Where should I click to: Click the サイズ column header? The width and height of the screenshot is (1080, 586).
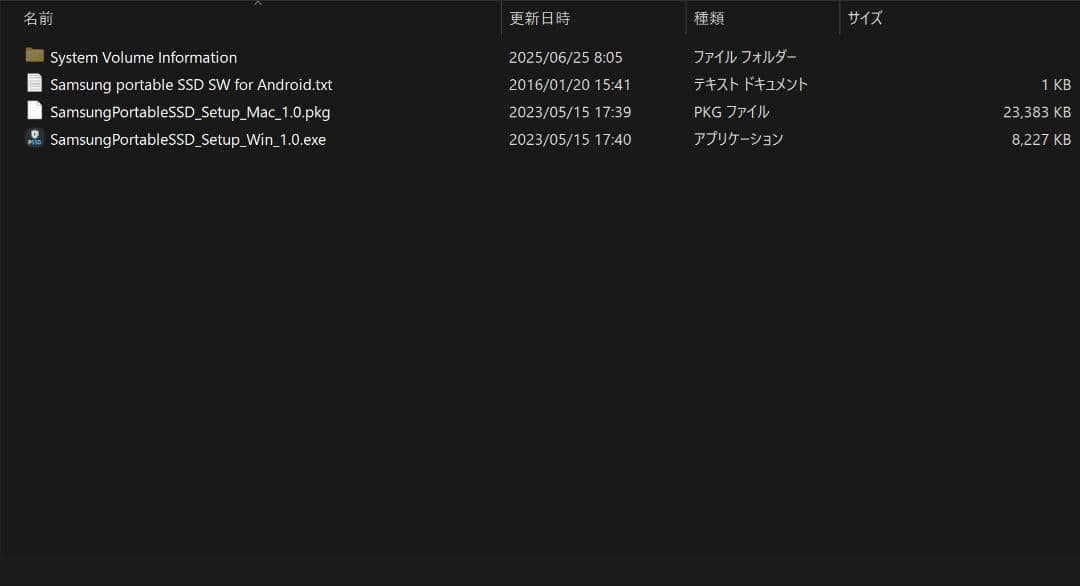(x=864, y=18)
